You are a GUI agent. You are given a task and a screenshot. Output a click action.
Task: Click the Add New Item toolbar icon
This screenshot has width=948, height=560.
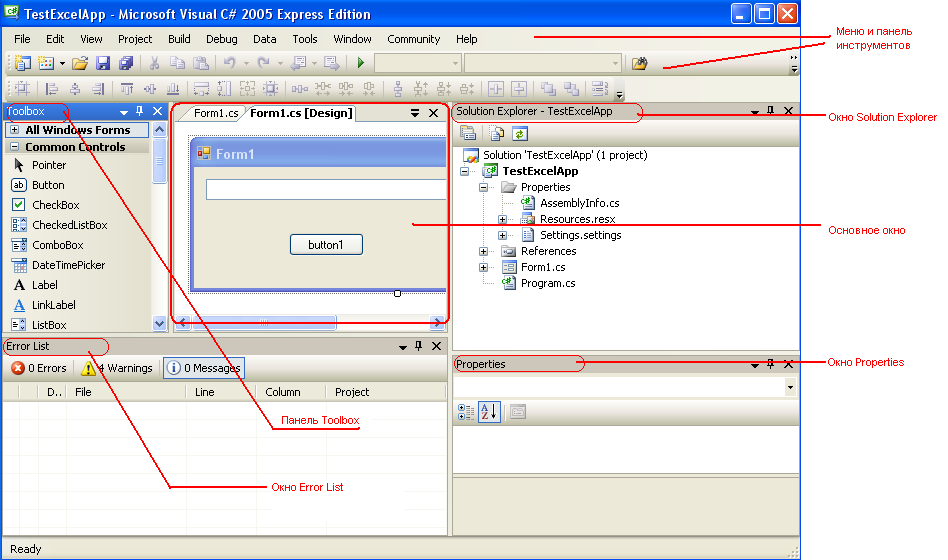click(x=46, y=63)
